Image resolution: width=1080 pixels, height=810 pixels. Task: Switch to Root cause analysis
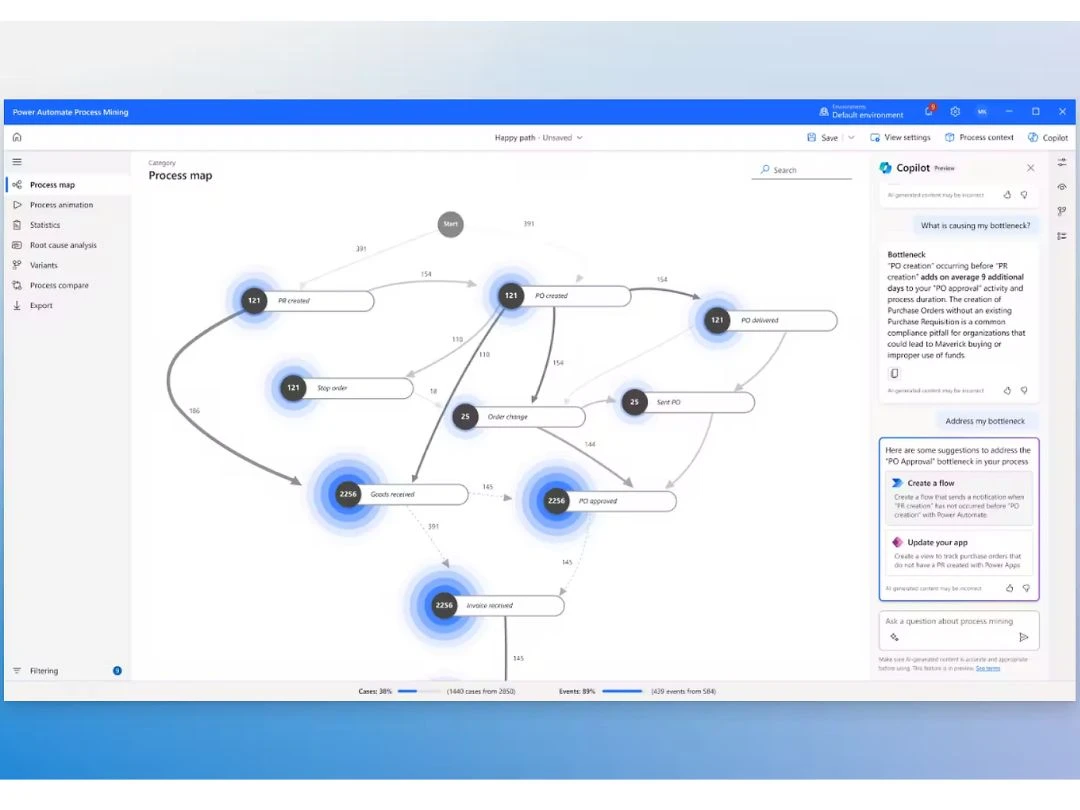[x=62, y=245]
